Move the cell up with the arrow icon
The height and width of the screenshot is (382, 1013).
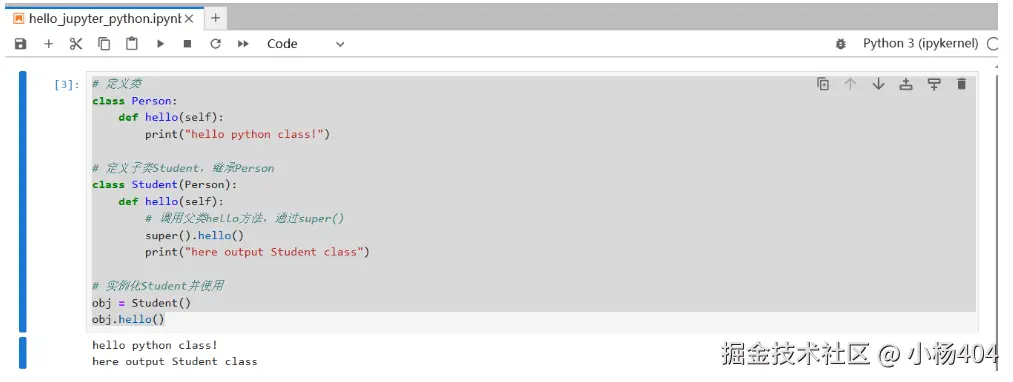pyautogui.click(x=850, y=84)
